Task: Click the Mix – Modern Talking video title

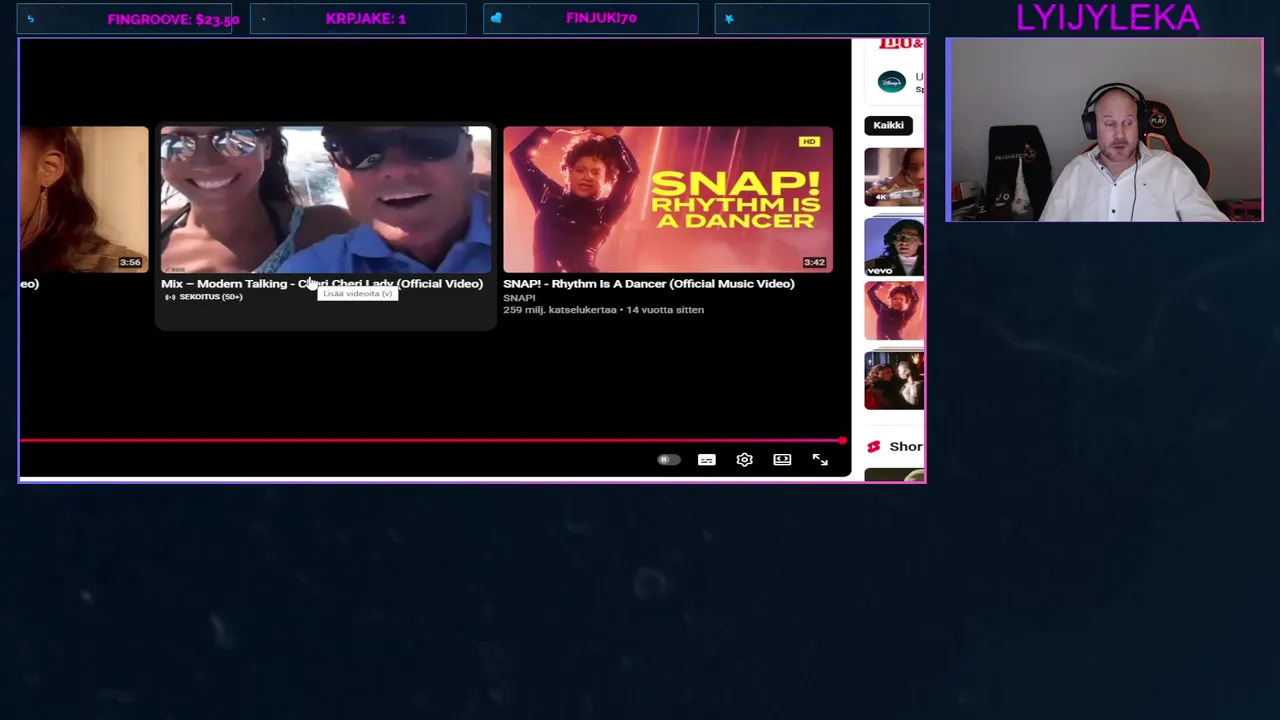Action: click(x=322, y=284)
